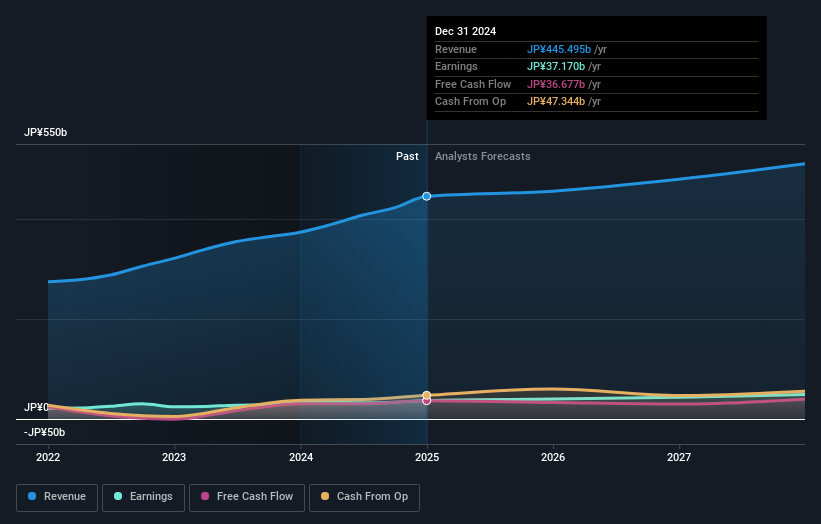Click the JP¥445.495b revenue value

click(559, 49)
